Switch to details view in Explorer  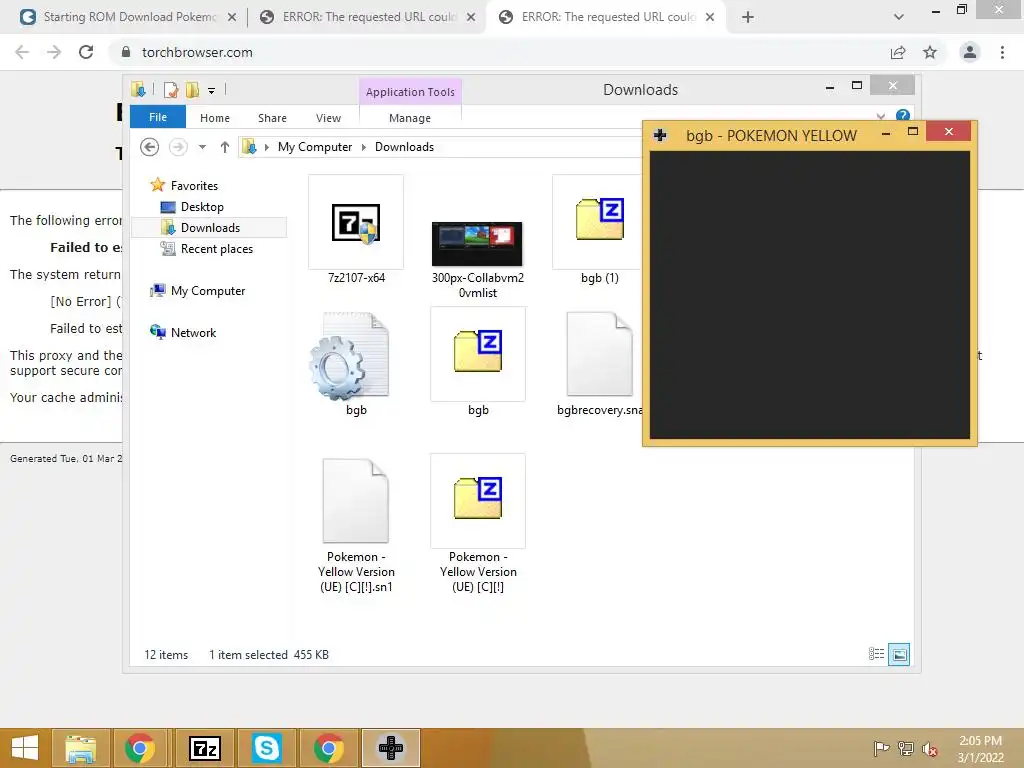click(x=876, y=654)
